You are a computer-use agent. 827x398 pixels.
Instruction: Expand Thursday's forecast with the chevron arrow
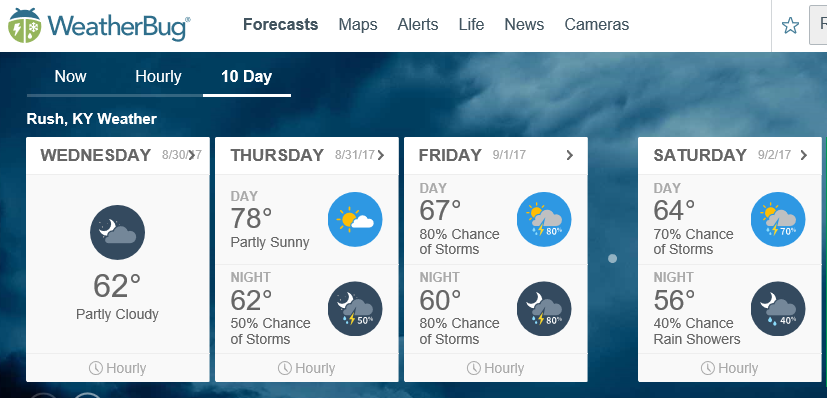[381, 155]
